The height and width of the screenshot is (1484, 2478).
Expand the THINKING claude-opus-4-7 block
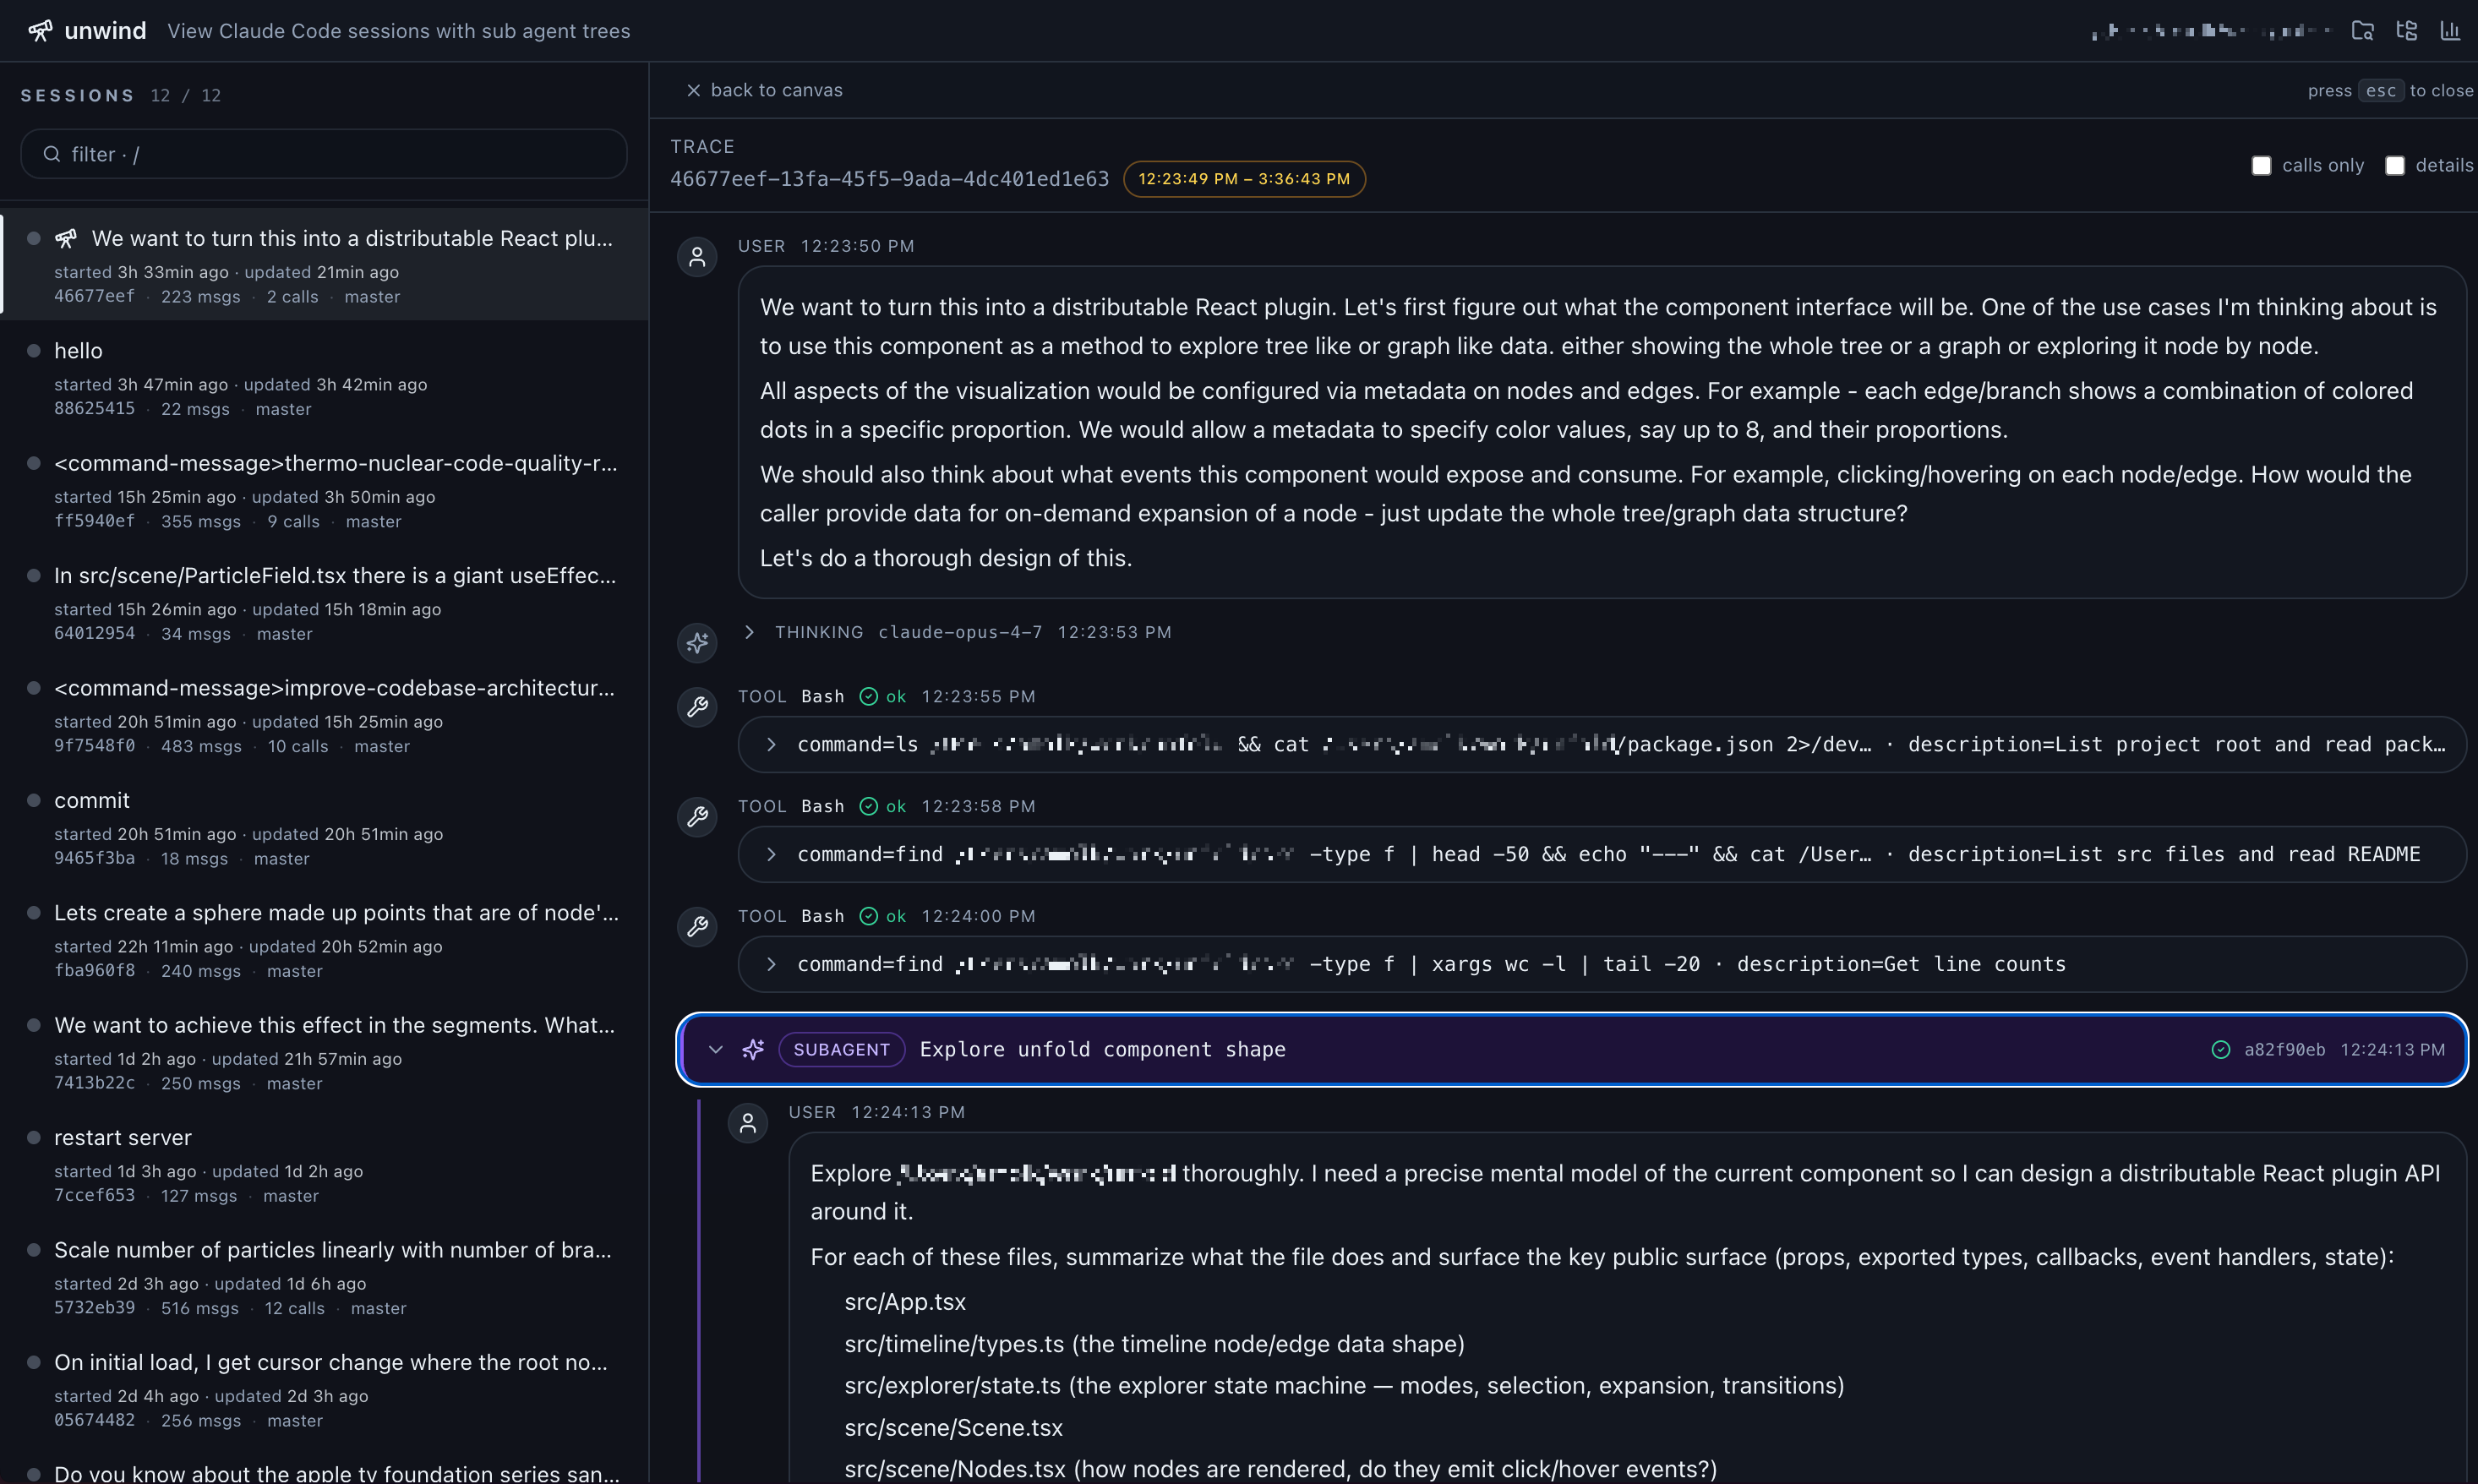(x=749, y=632)
